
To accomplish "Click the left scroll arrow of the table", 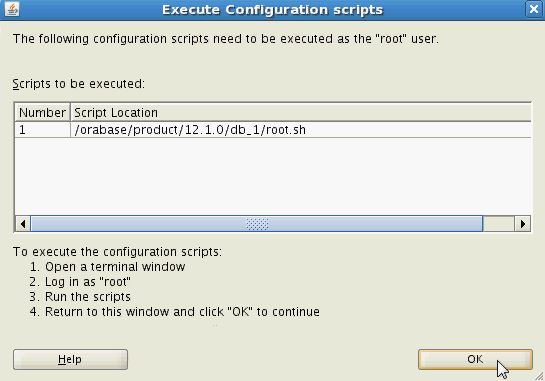I will pos(23,224).
